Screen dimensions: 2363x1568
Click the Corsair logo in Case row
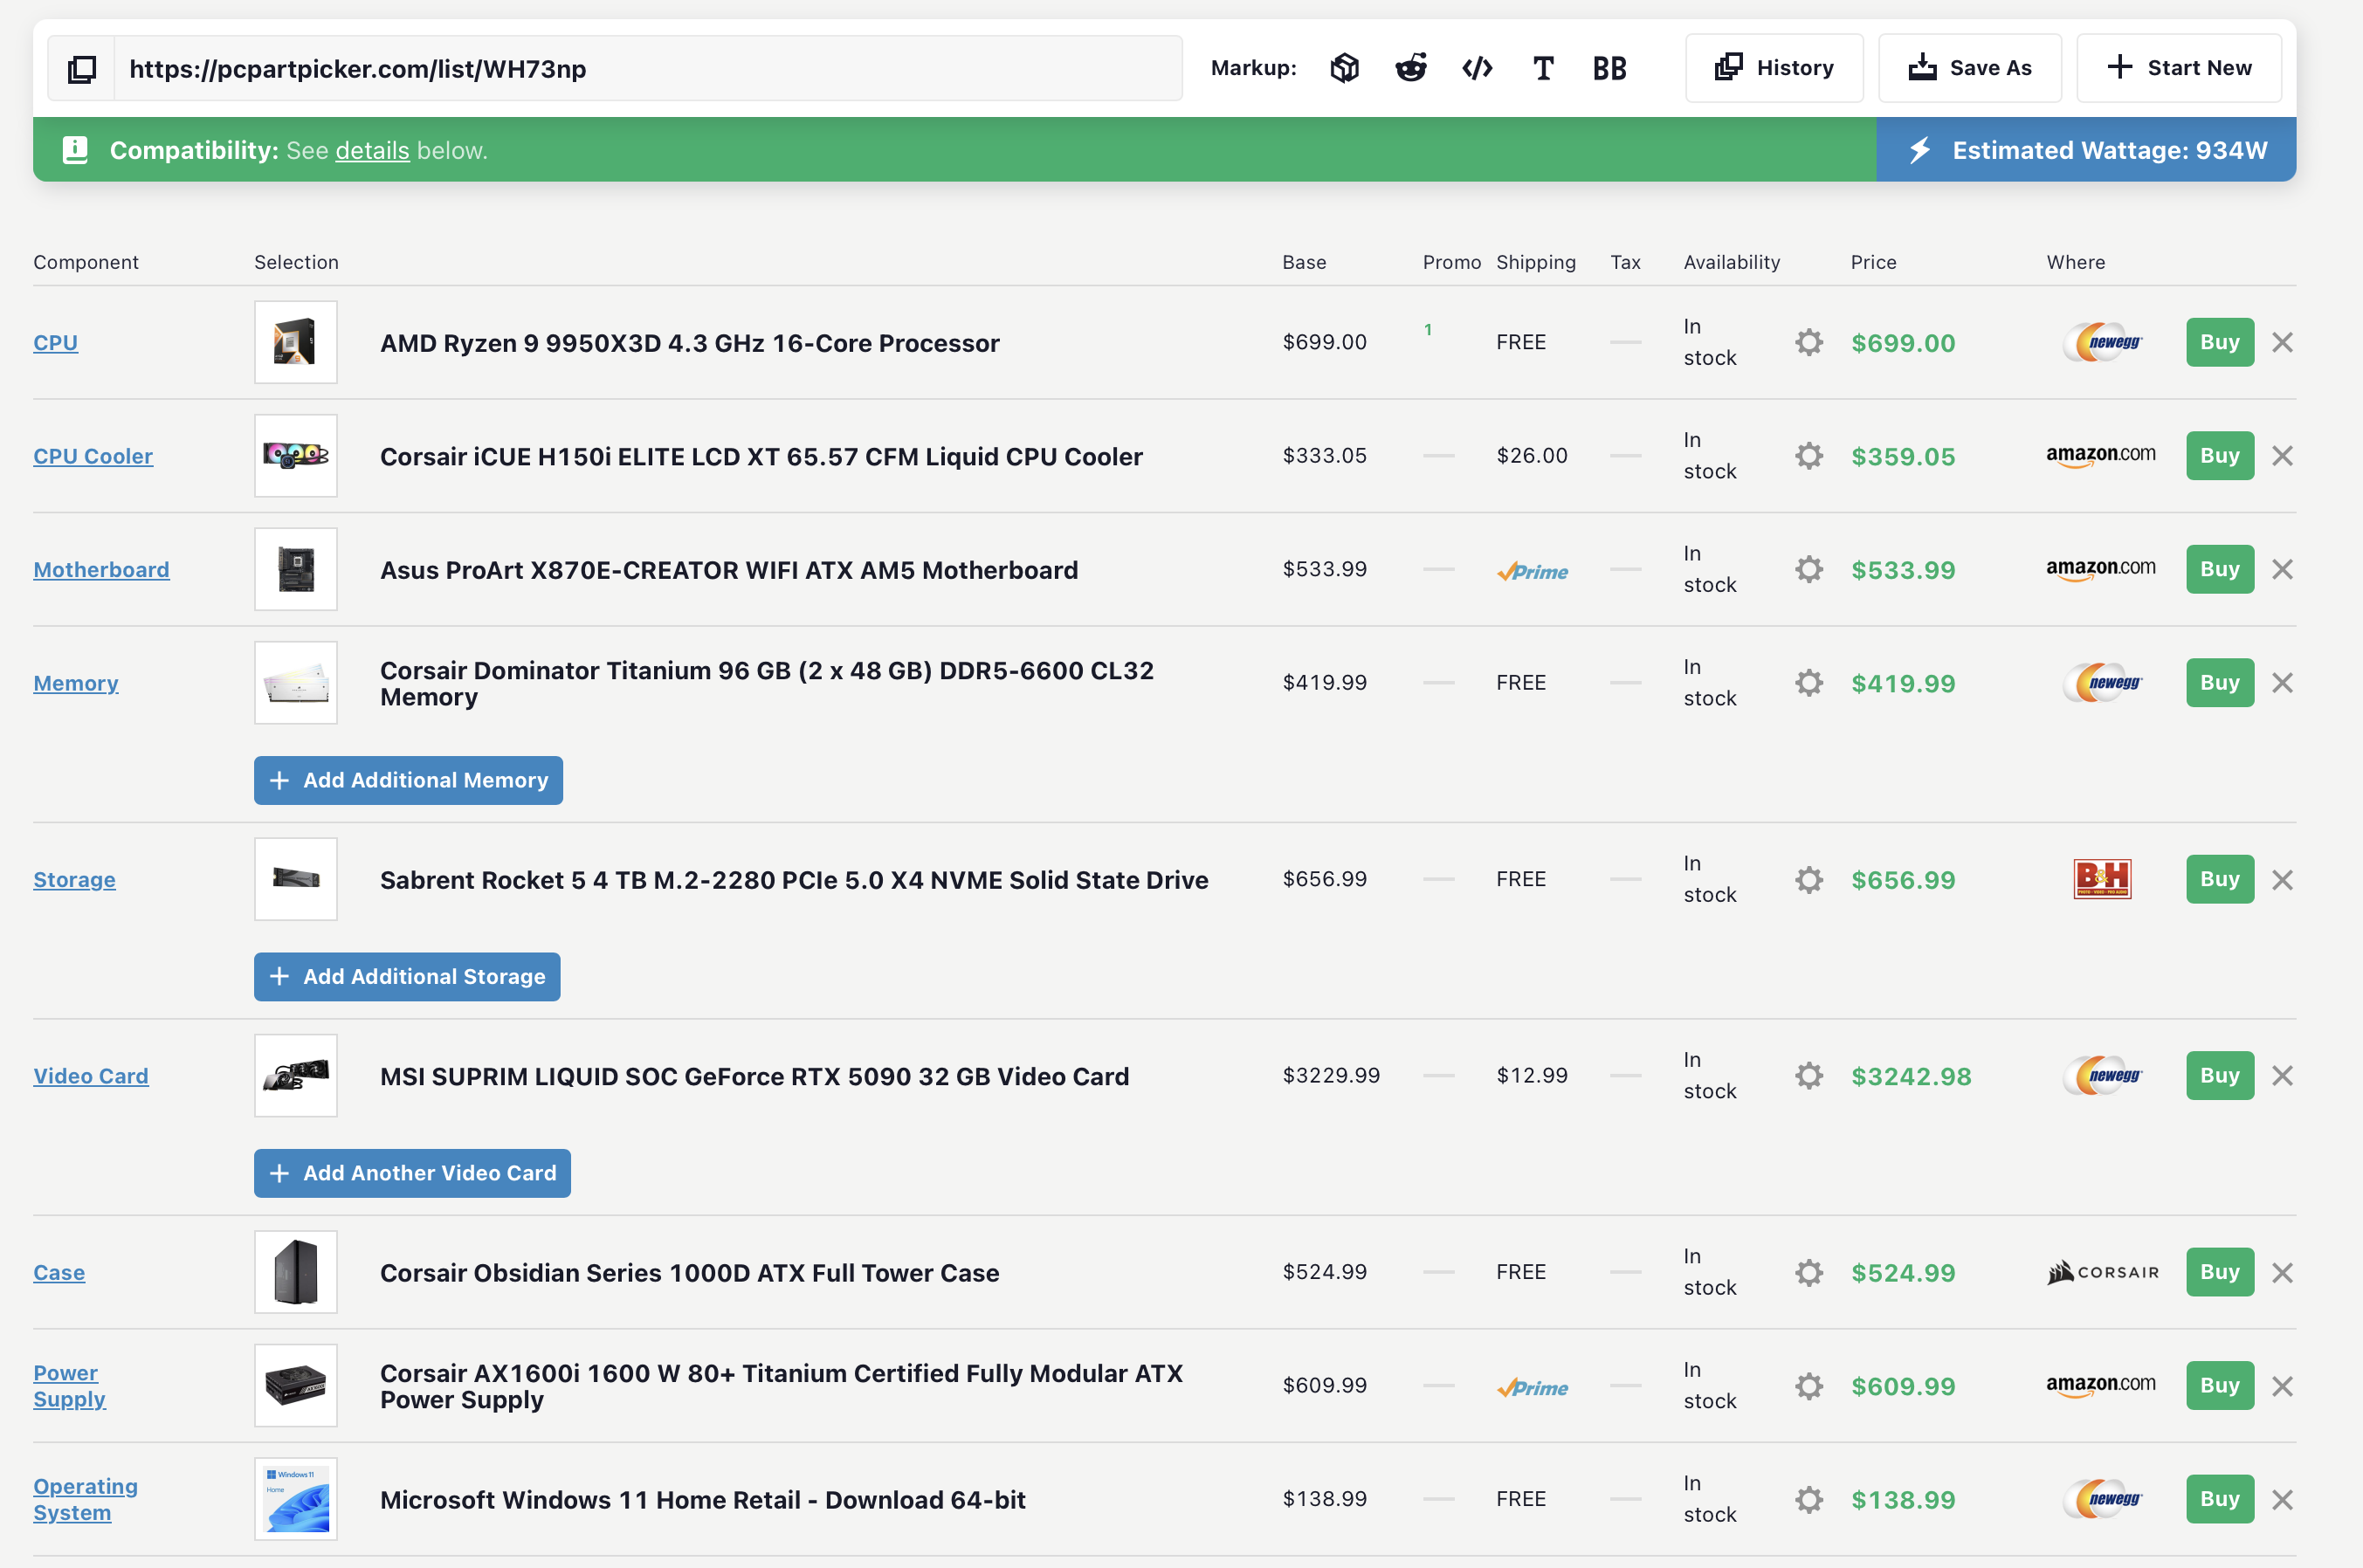click(2102, 1272)
